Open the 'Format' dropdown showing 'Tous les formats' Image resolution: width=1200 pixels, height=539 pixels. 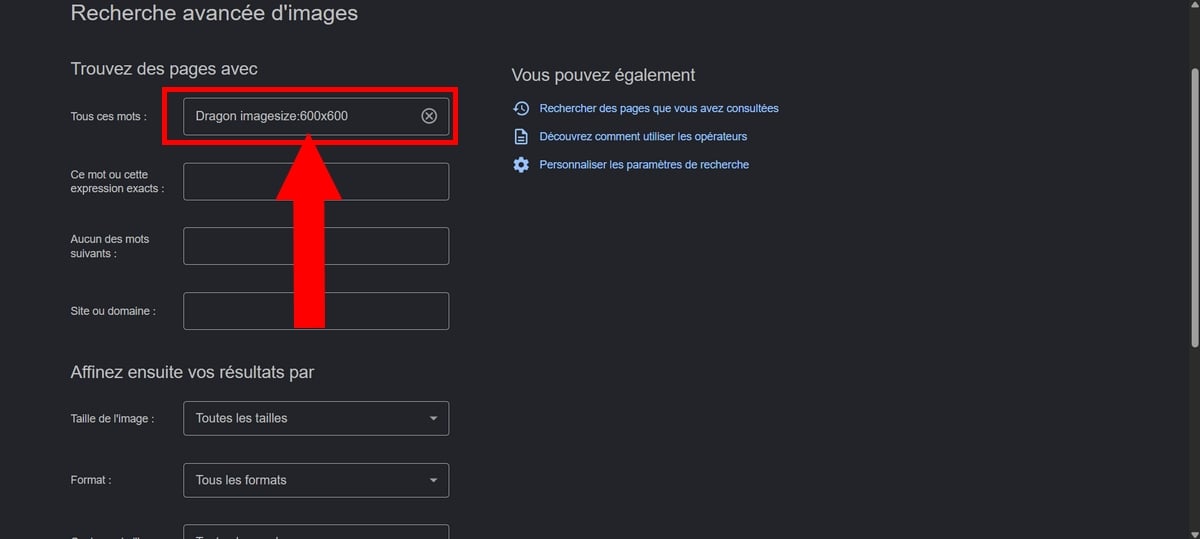click(x=316, y=480)
